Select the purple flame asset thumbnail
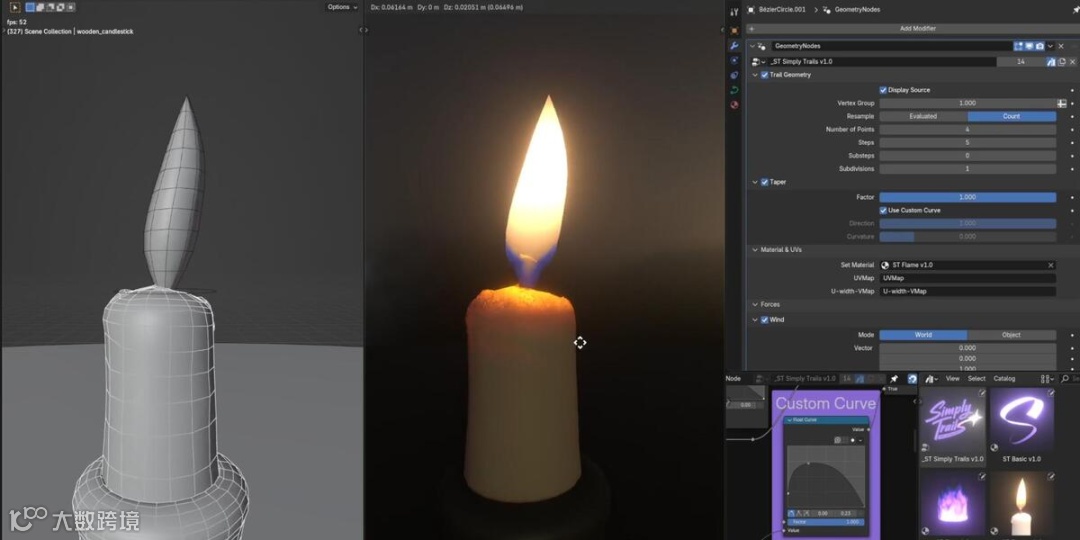Screen dimensions: 1080x540 click(953, 506)
